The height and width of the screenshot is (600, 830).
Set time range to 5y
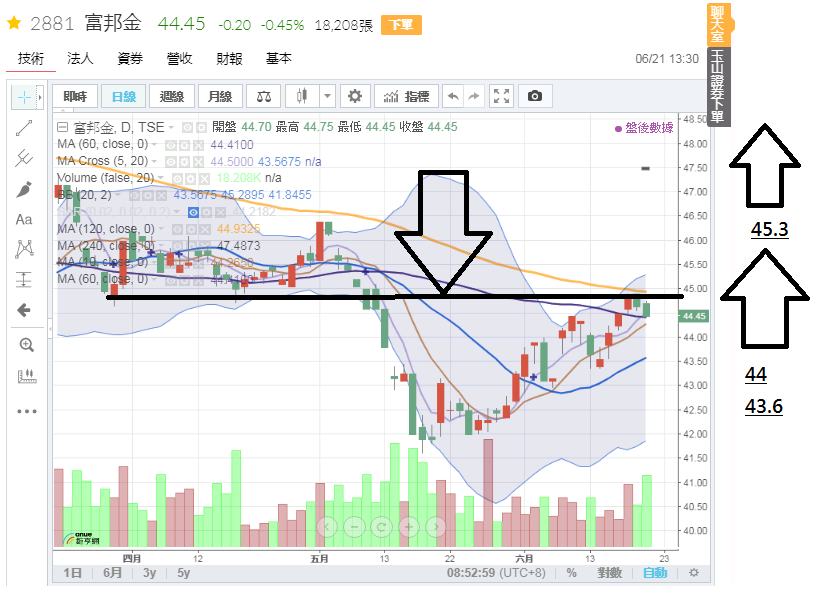tap(183, 572)
